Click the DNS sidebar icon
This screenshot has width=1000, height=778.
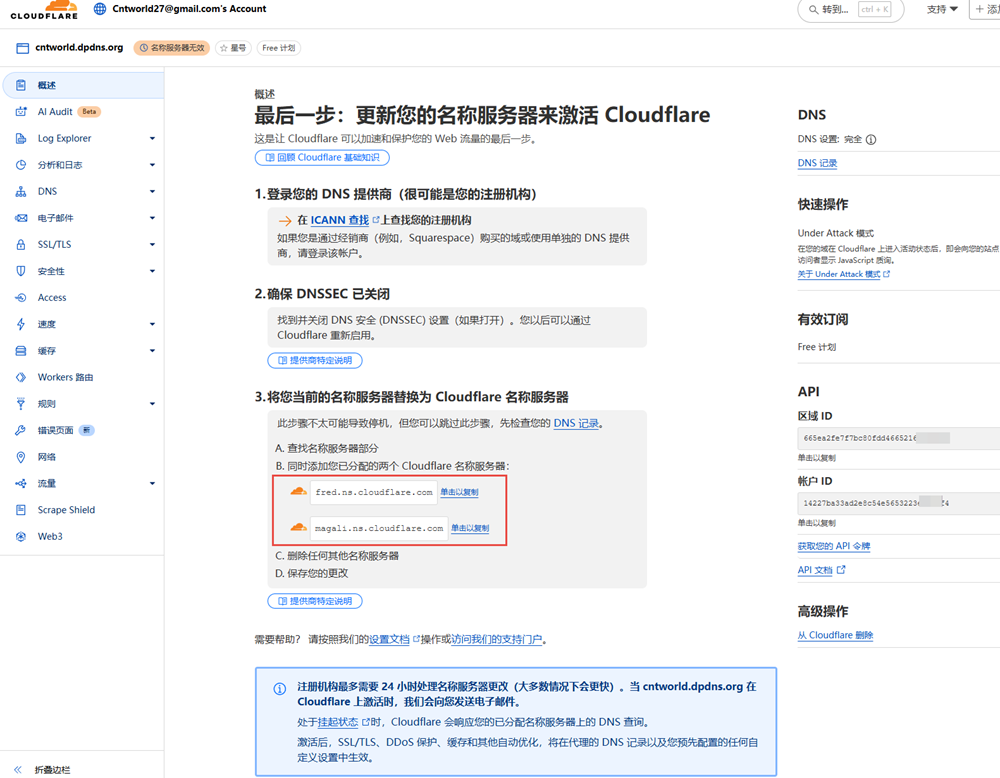click(x=21, y=191)
